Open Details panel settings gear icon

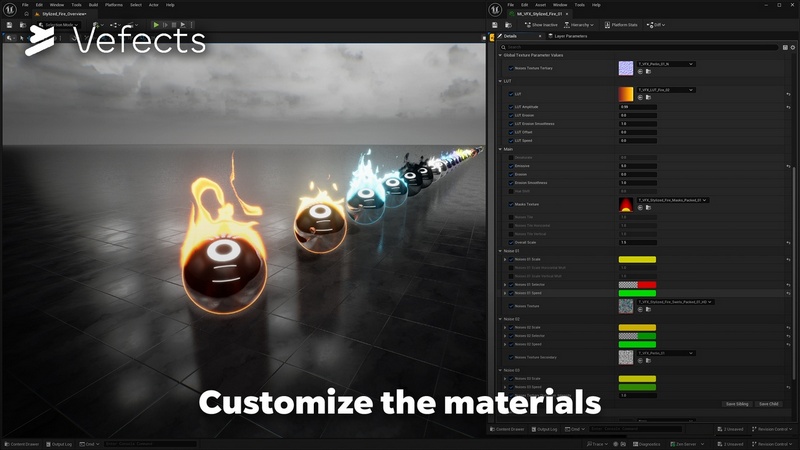(791, 47)
